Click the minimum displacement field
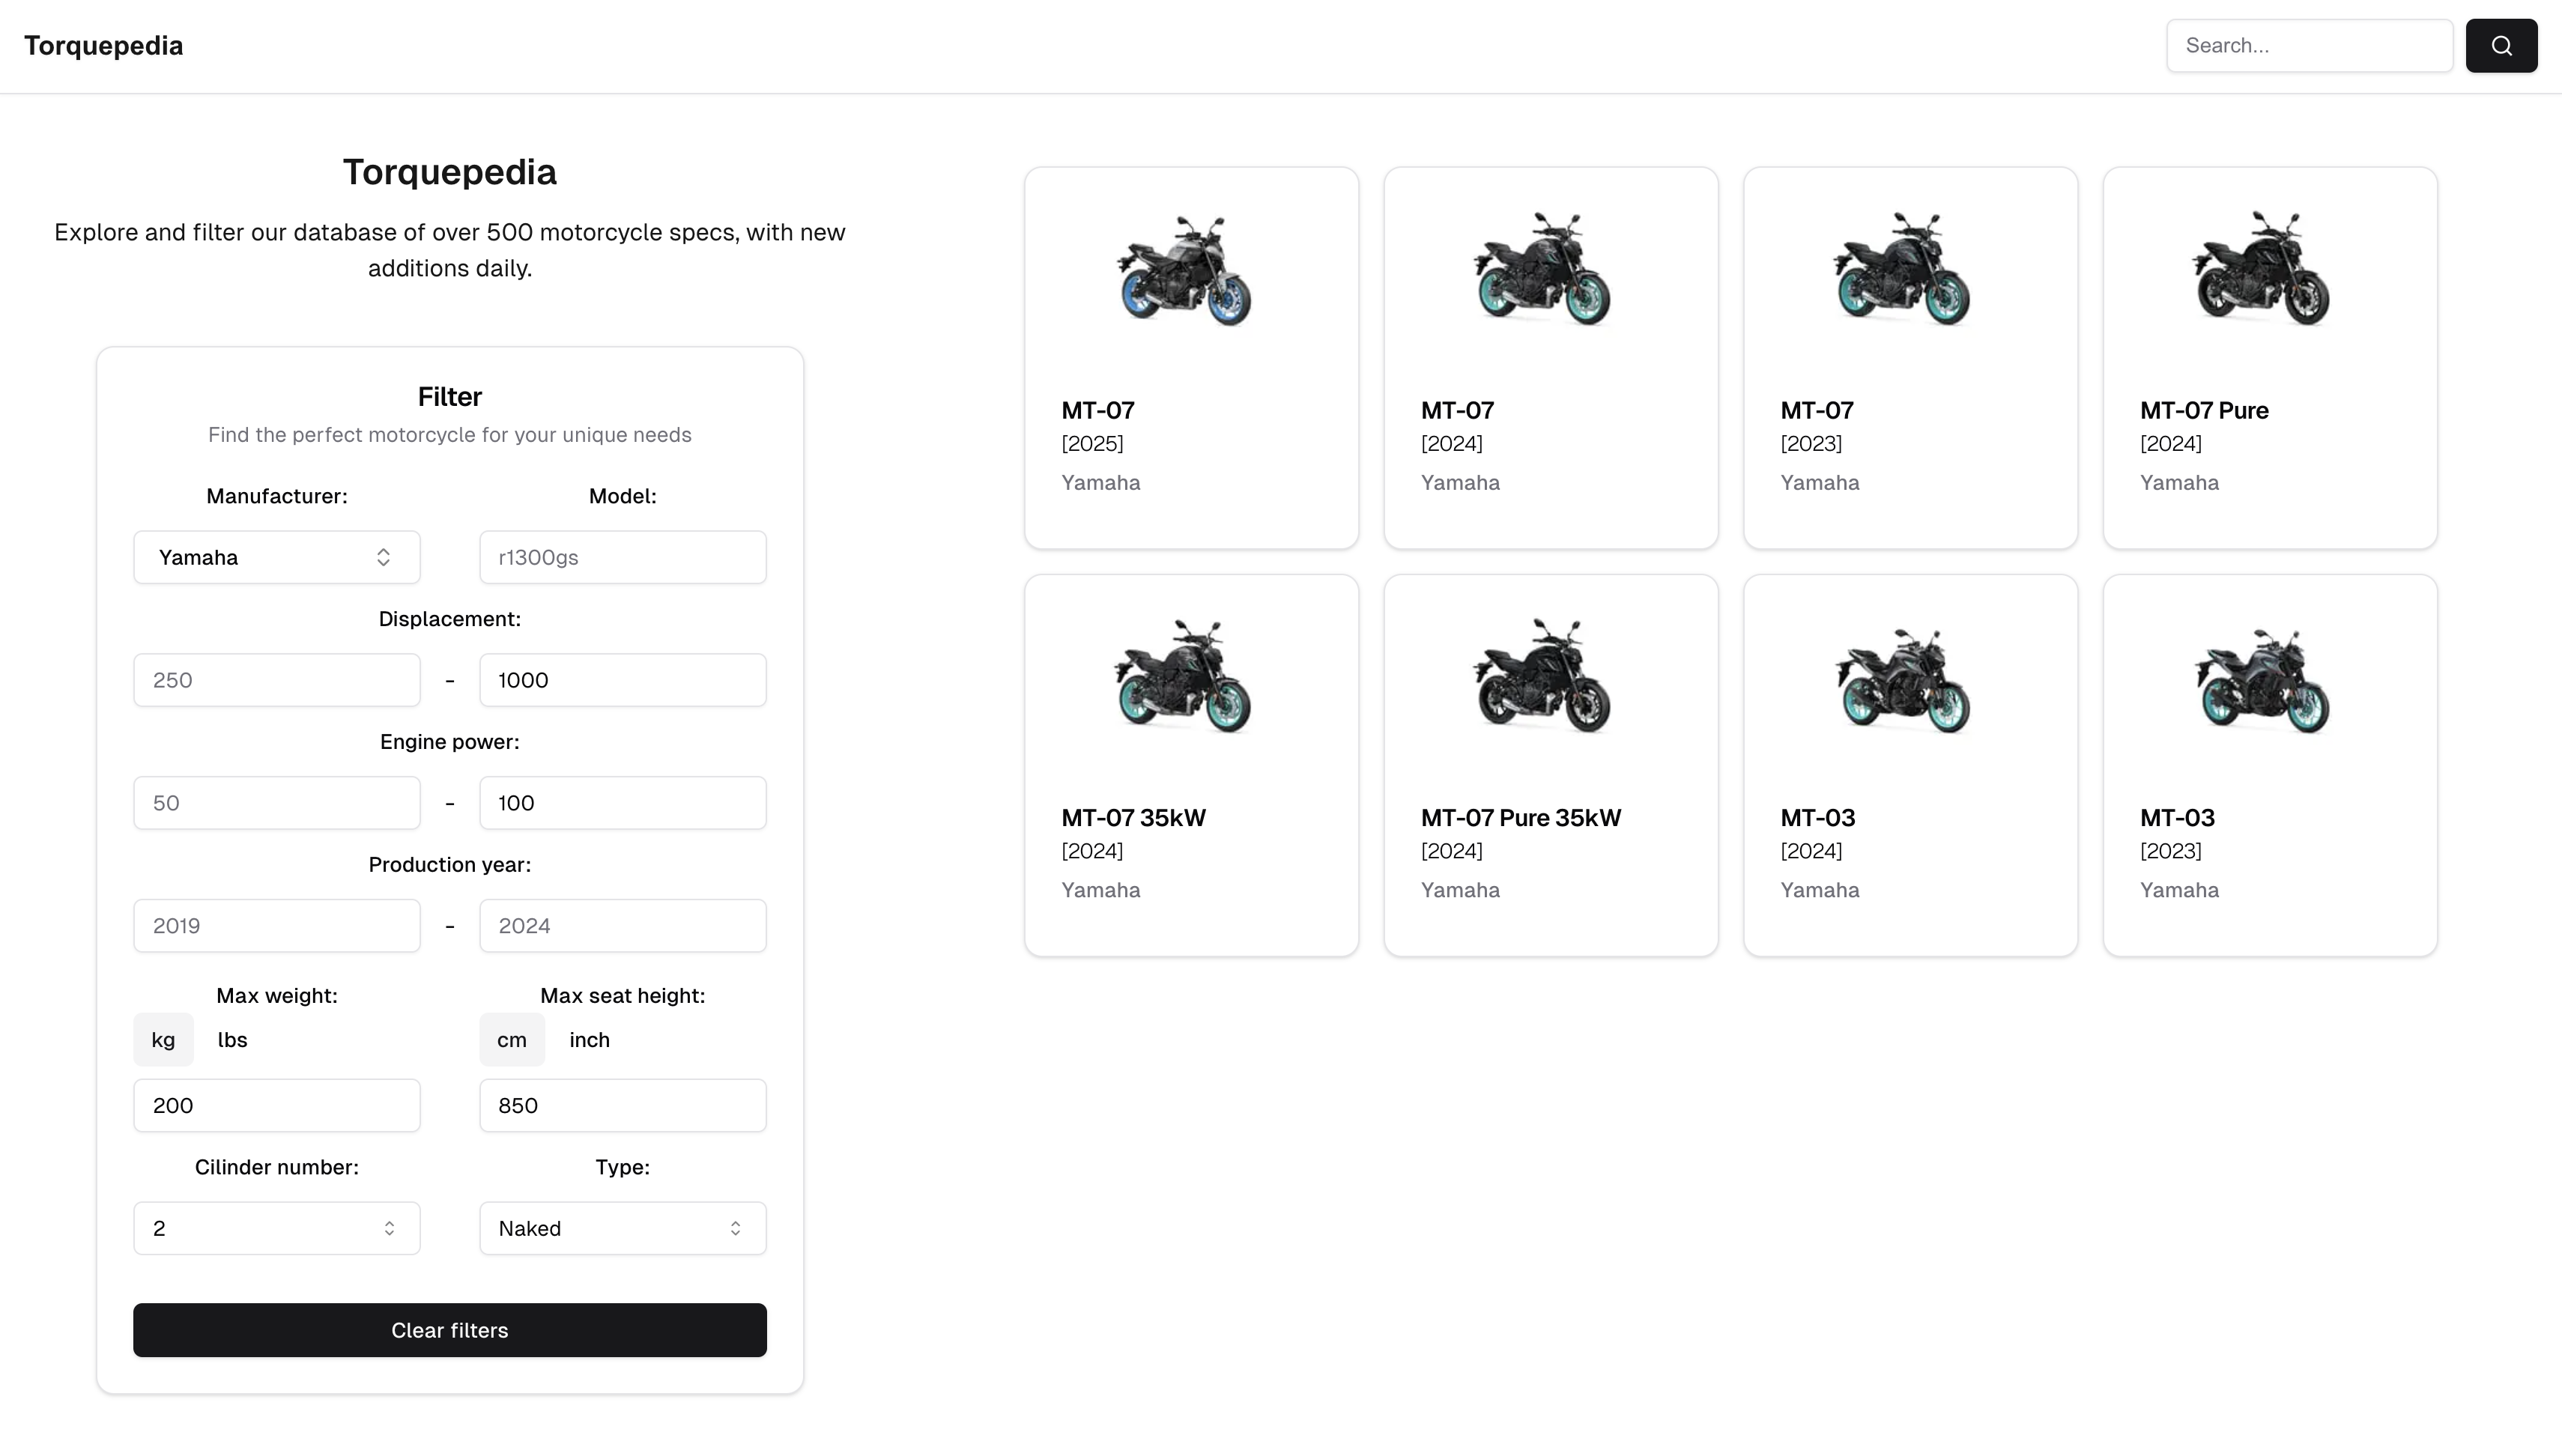 [277, 680]
